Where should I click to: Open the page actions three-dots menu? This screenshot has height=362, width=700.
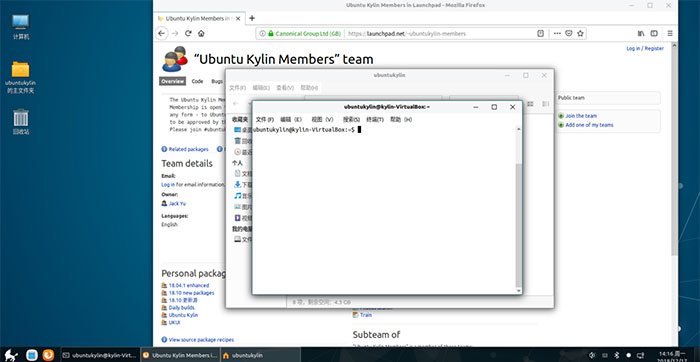click(557, 33)
